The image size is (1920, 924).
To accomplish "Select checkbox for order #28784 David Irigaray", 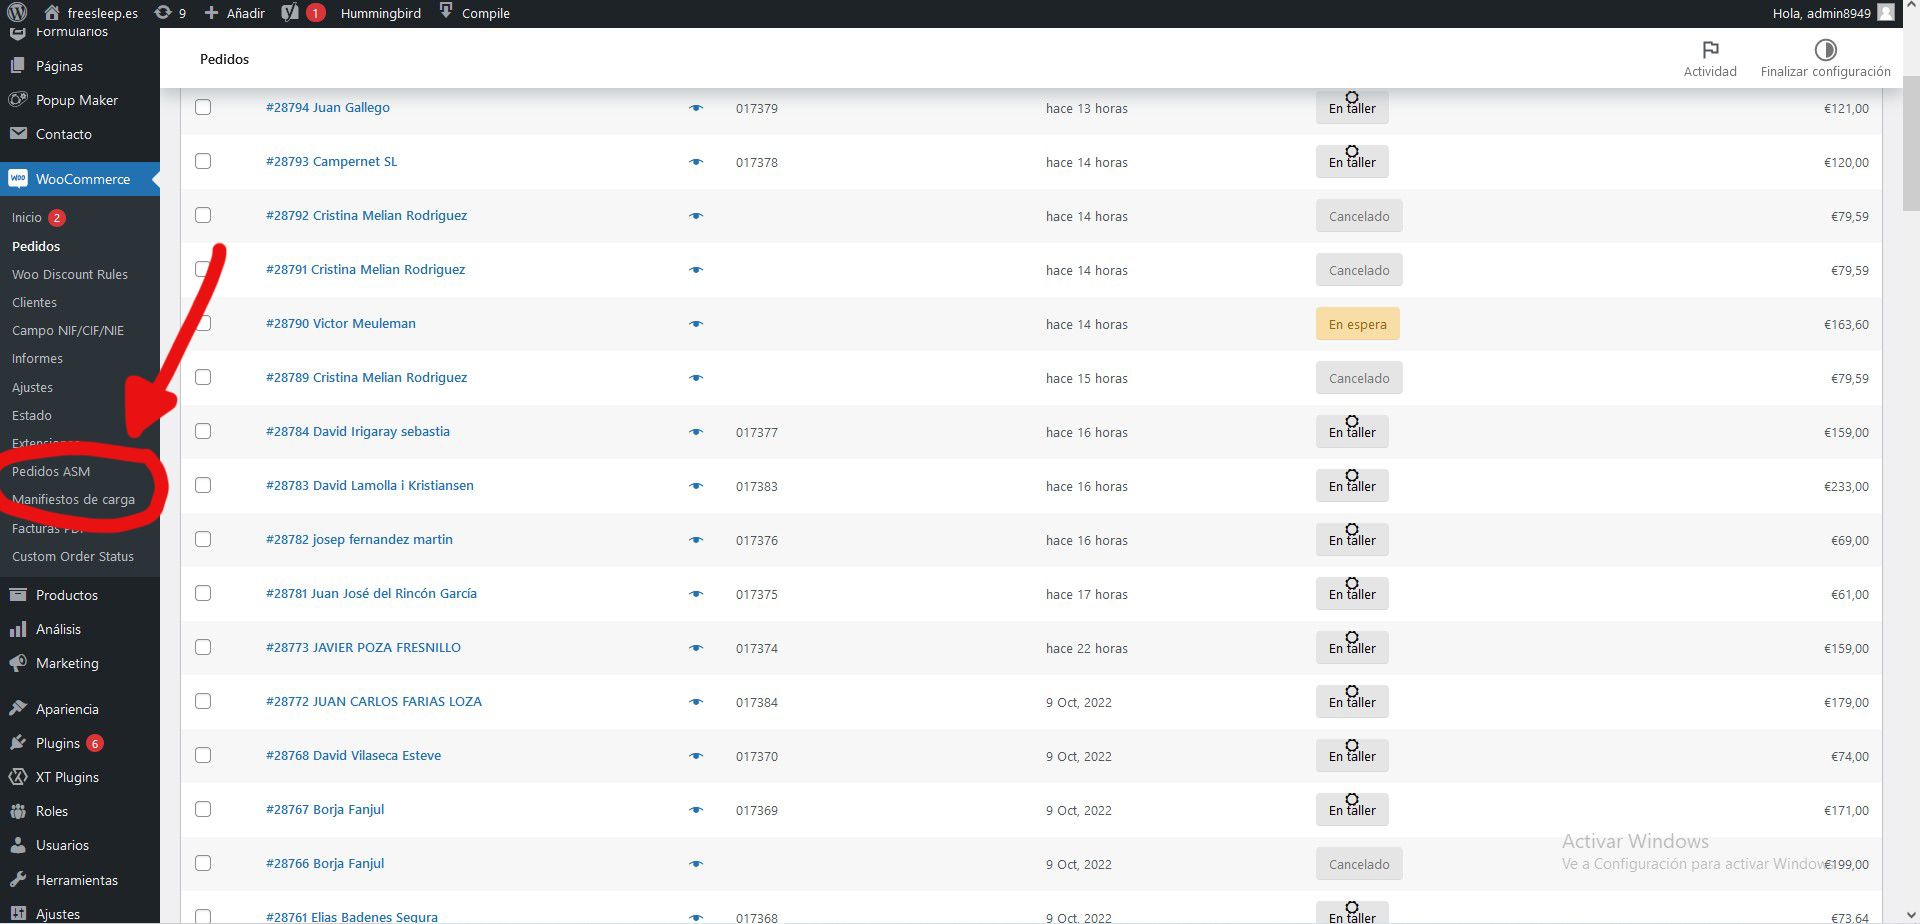I will [x=203, y=431].
